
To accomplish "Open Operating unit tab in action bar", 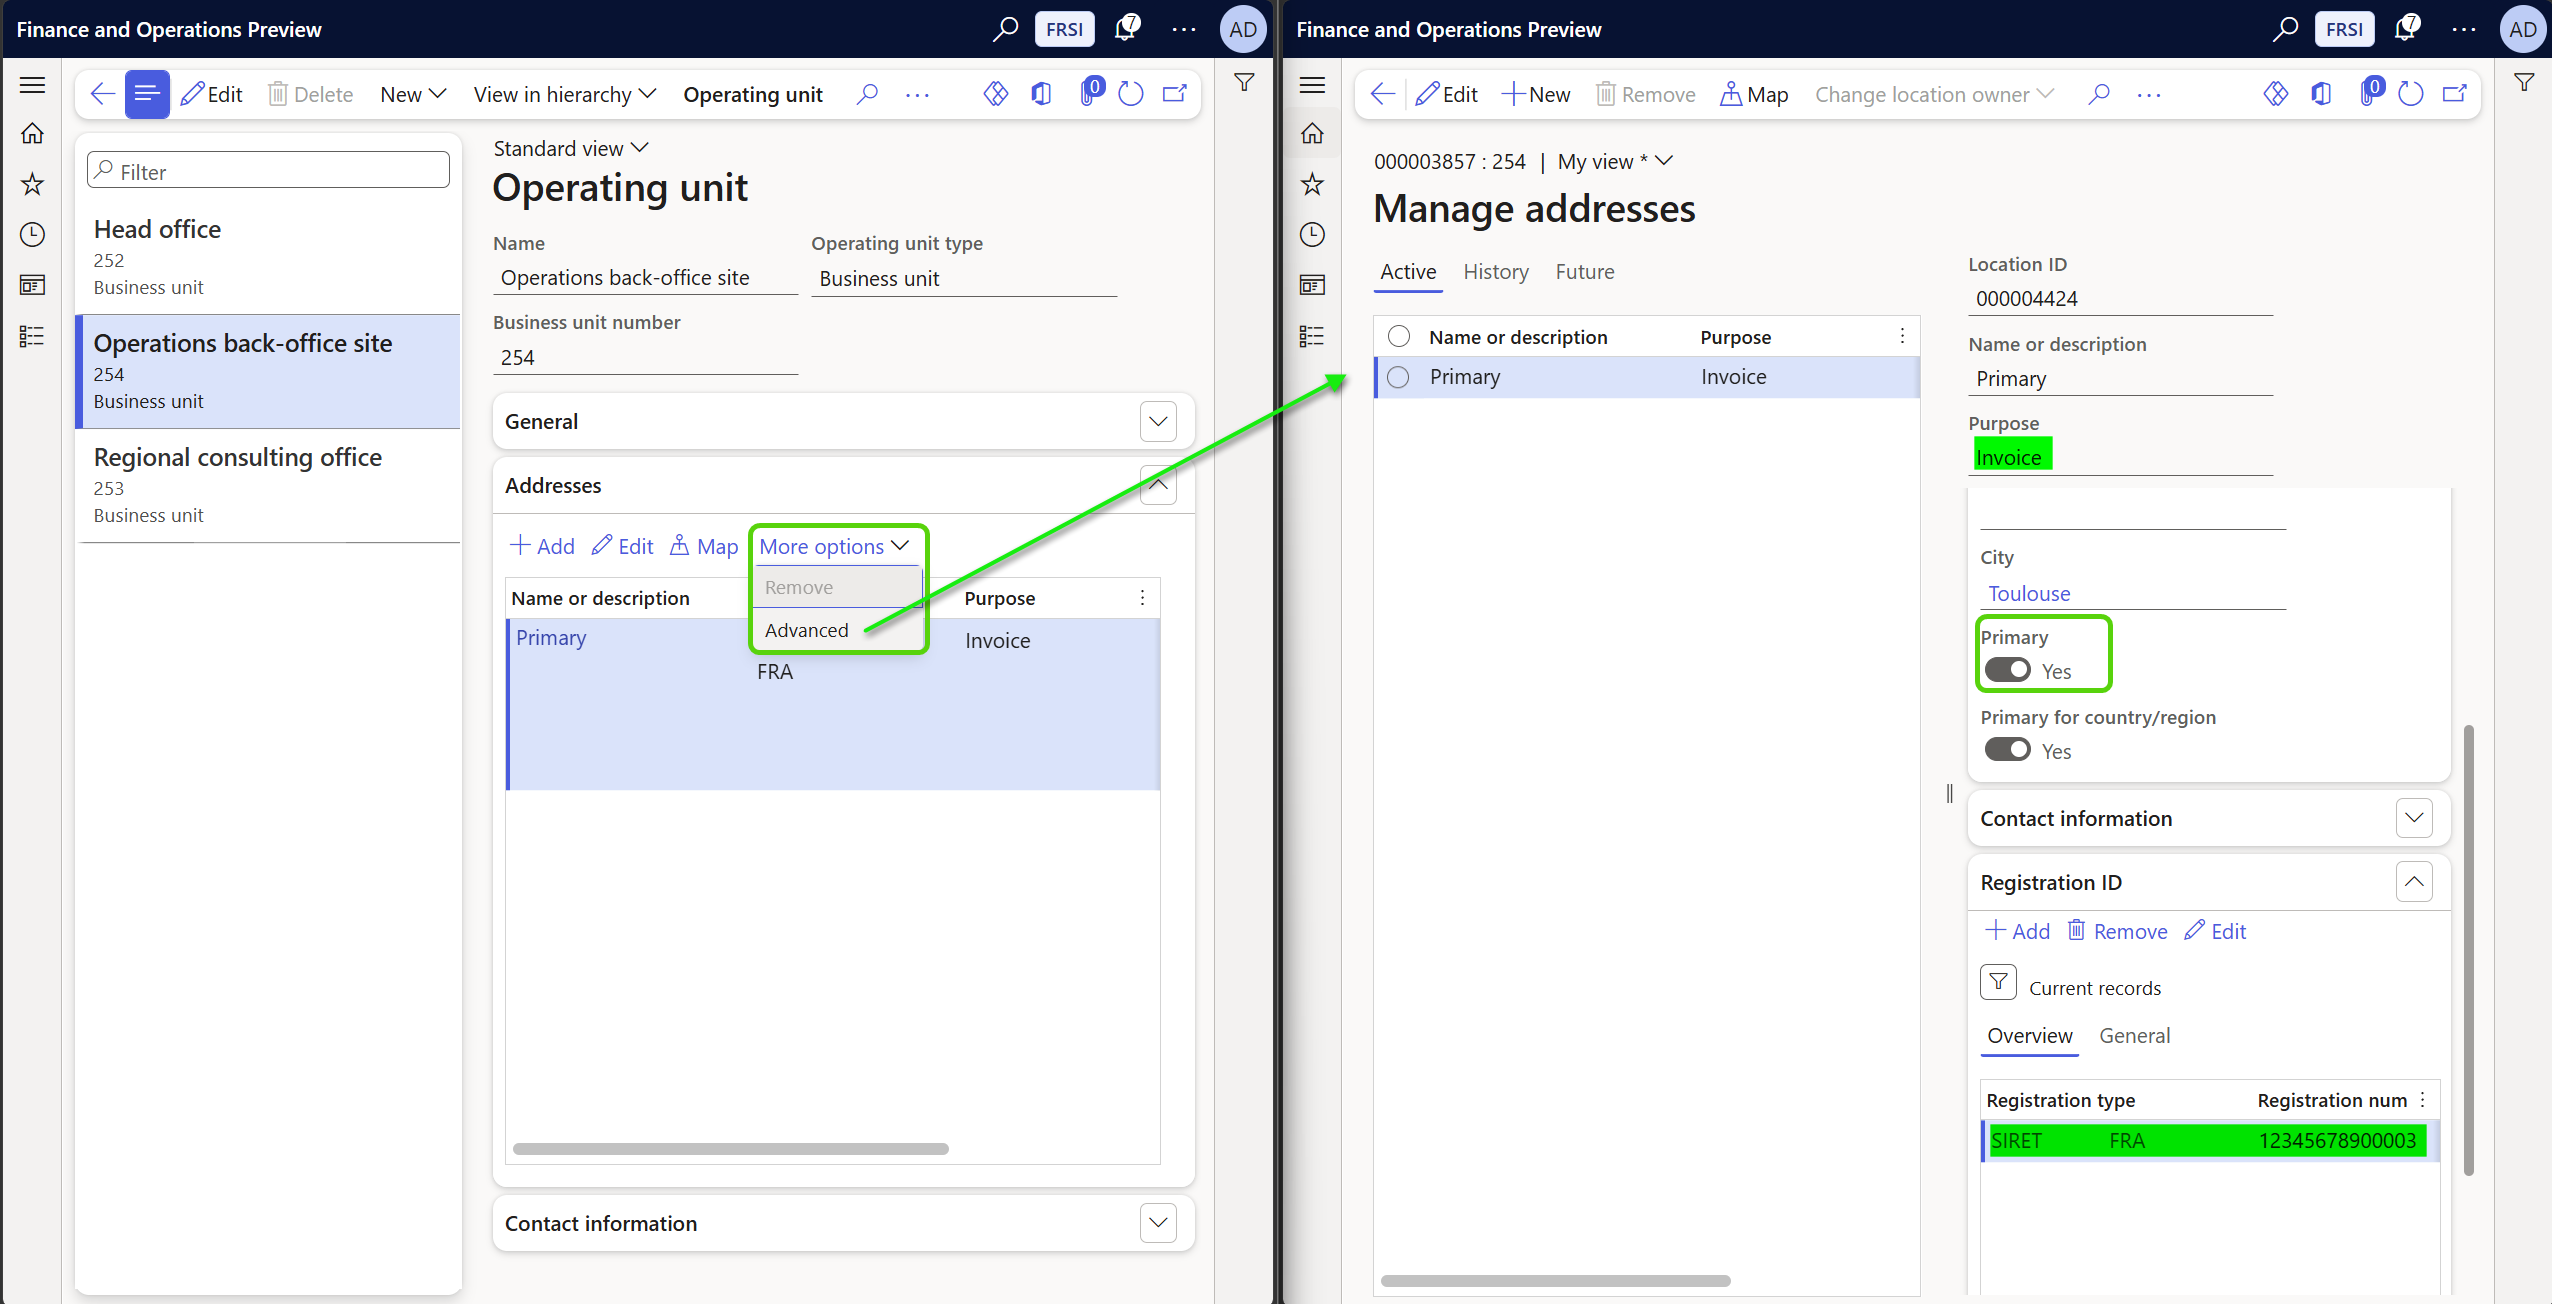I will coord(753,94).
